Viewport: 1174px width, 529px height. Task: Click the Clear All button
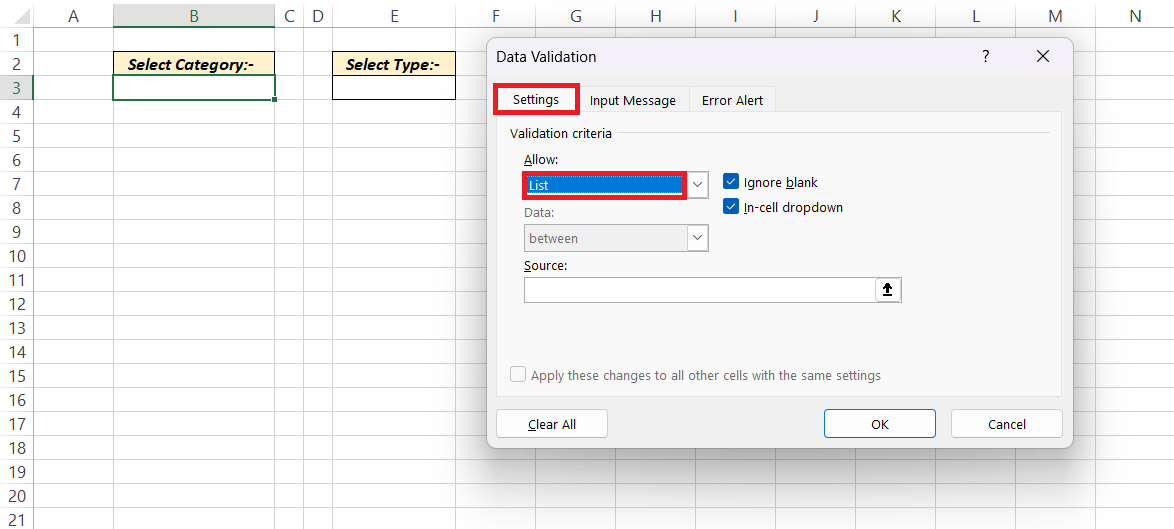coord(552,424)
